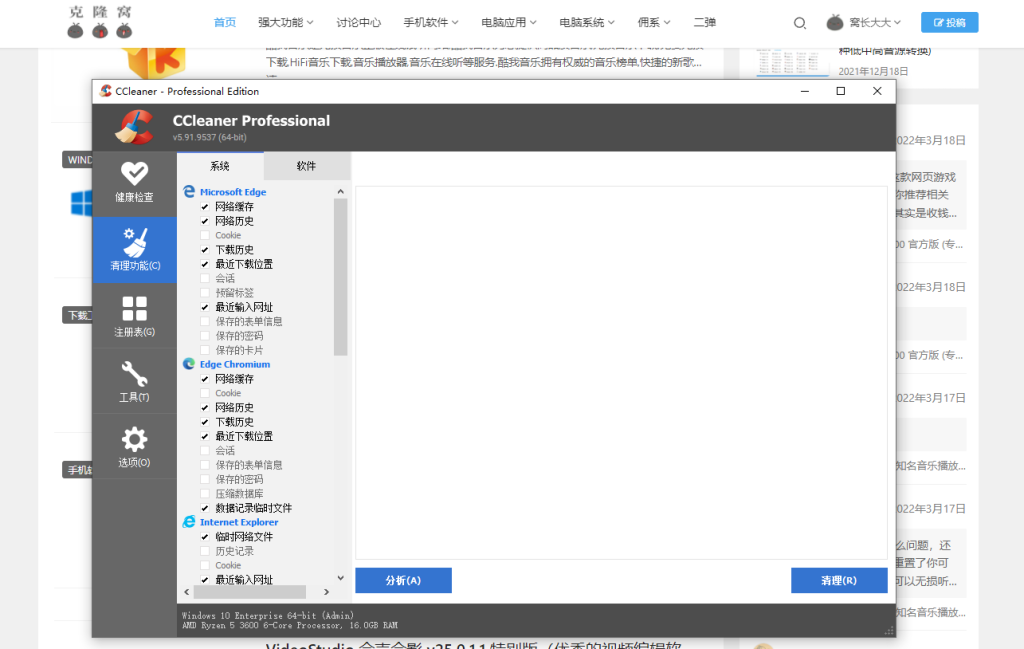Open the 电脑应用 dropdown menu
Screen dimensions: 1024x649
[x=509, y=22]
